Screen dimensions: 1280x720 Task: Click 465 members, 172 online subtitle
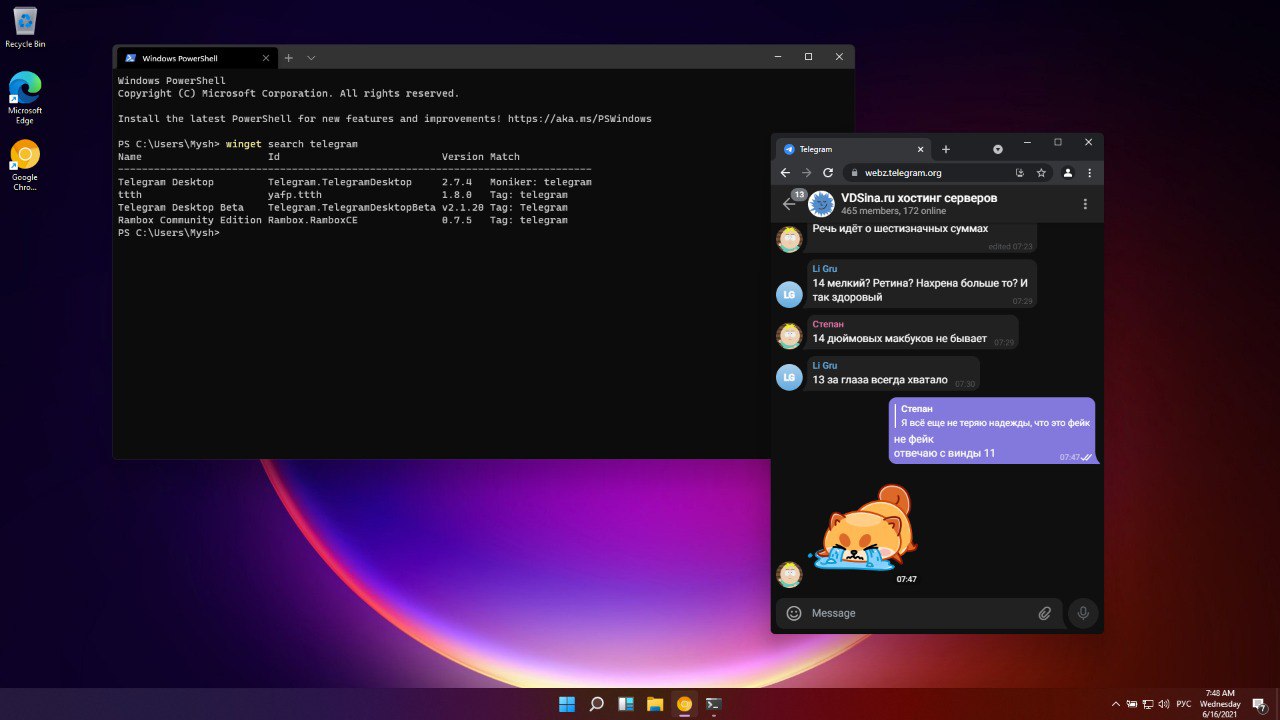coord(893,211)
